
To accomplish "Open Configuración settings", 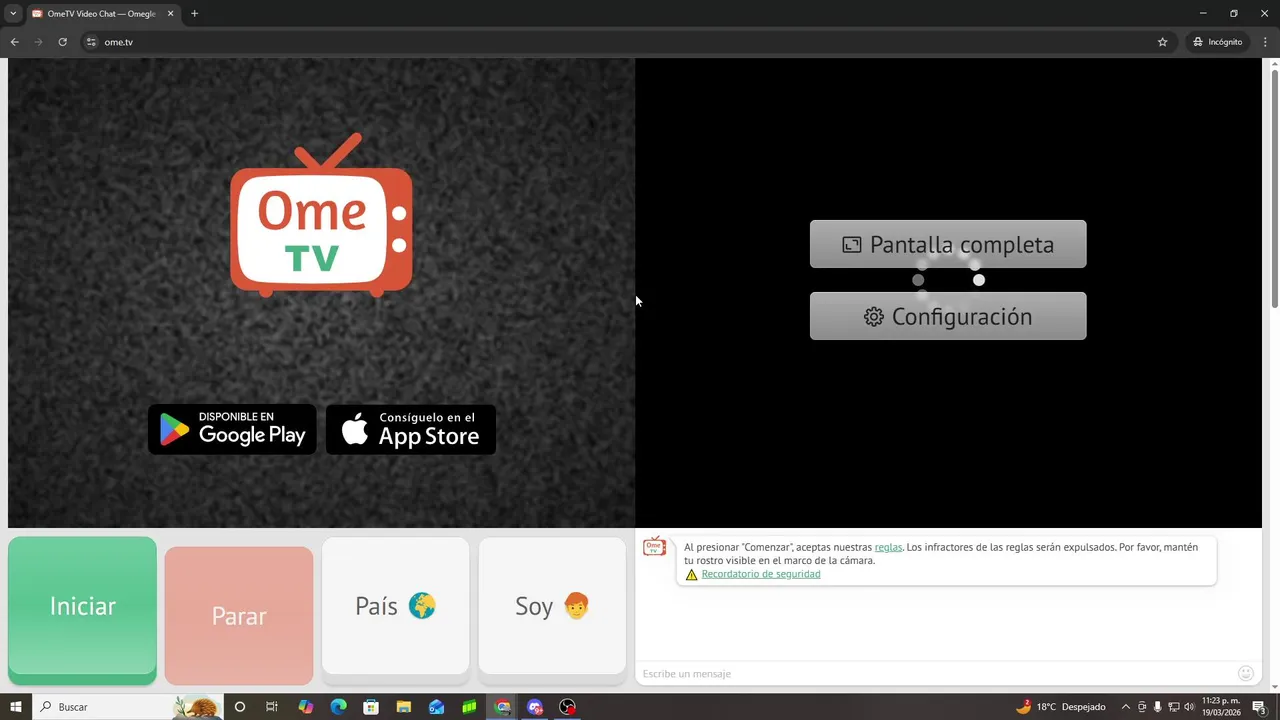I will [948, 316].
